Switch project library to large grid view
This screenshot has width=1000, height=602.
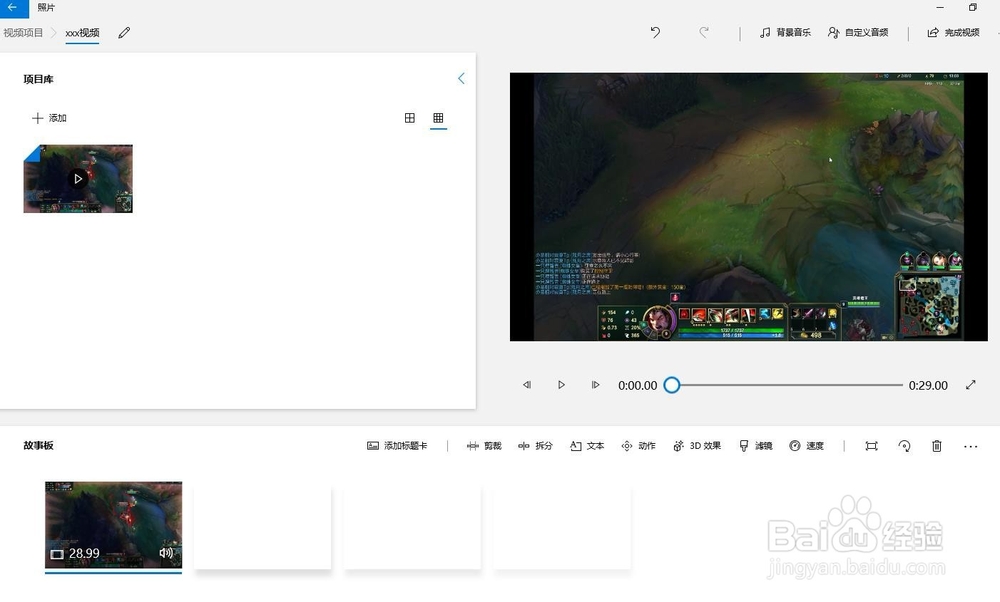tap(410, 117)
